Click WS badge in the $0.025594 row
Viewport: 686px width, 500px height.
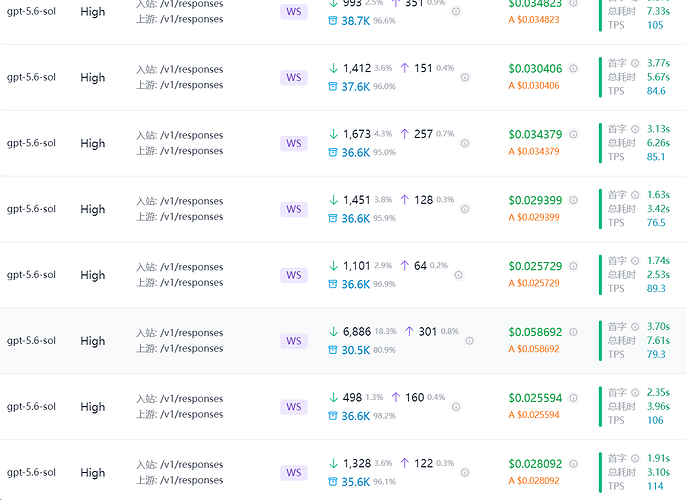294,407
